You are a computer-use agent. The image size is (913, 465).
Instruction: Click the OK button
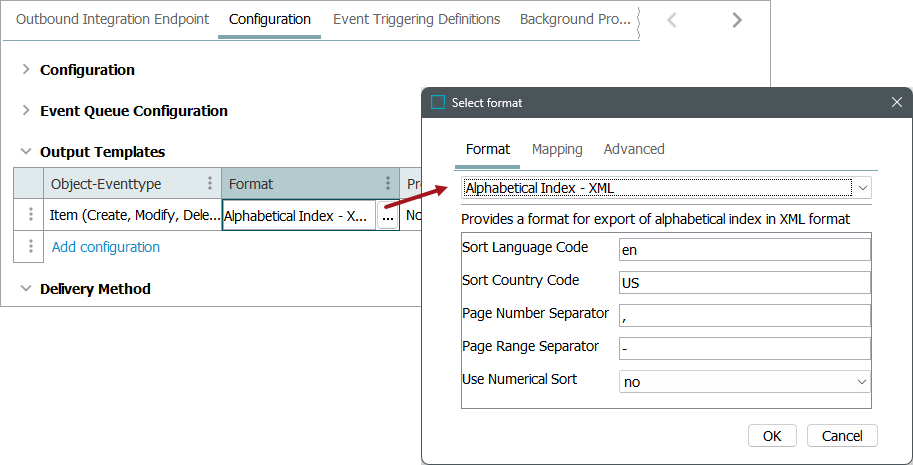(772, 436)
